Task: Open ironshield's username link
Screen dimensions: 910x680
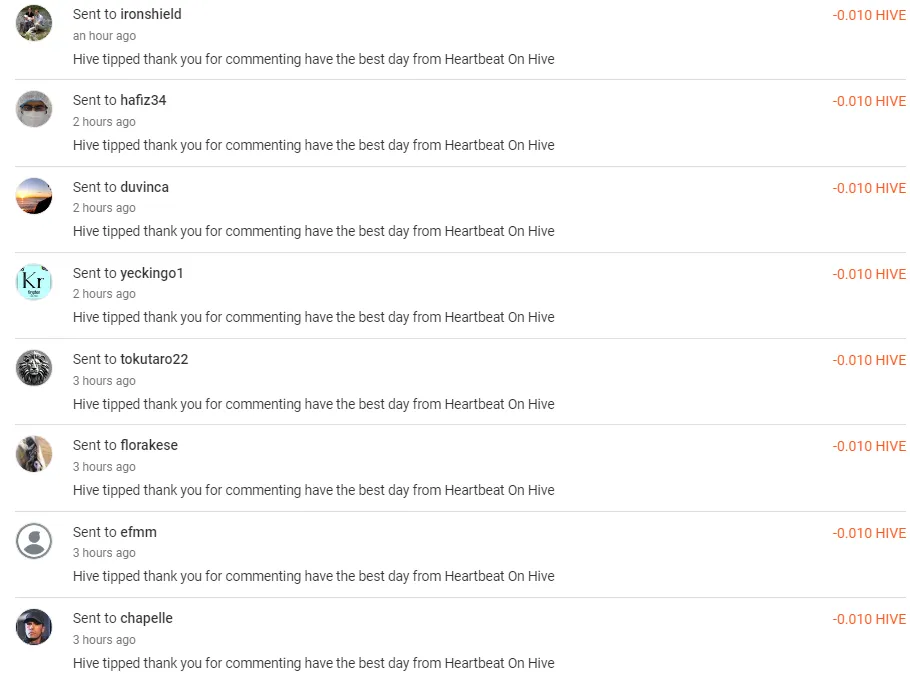Action: pyautogui.click(x=150, y=14)
